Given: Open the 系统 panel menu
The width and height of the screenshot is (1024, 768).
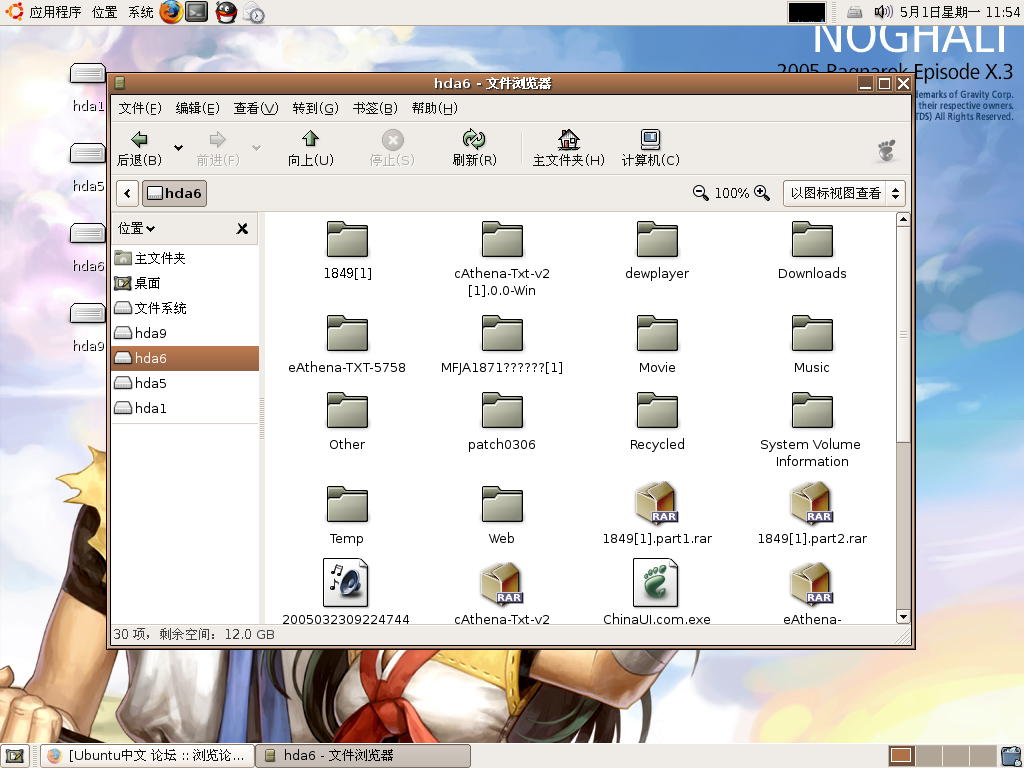Looking at the screenshot, I should [x=140, y=12].
